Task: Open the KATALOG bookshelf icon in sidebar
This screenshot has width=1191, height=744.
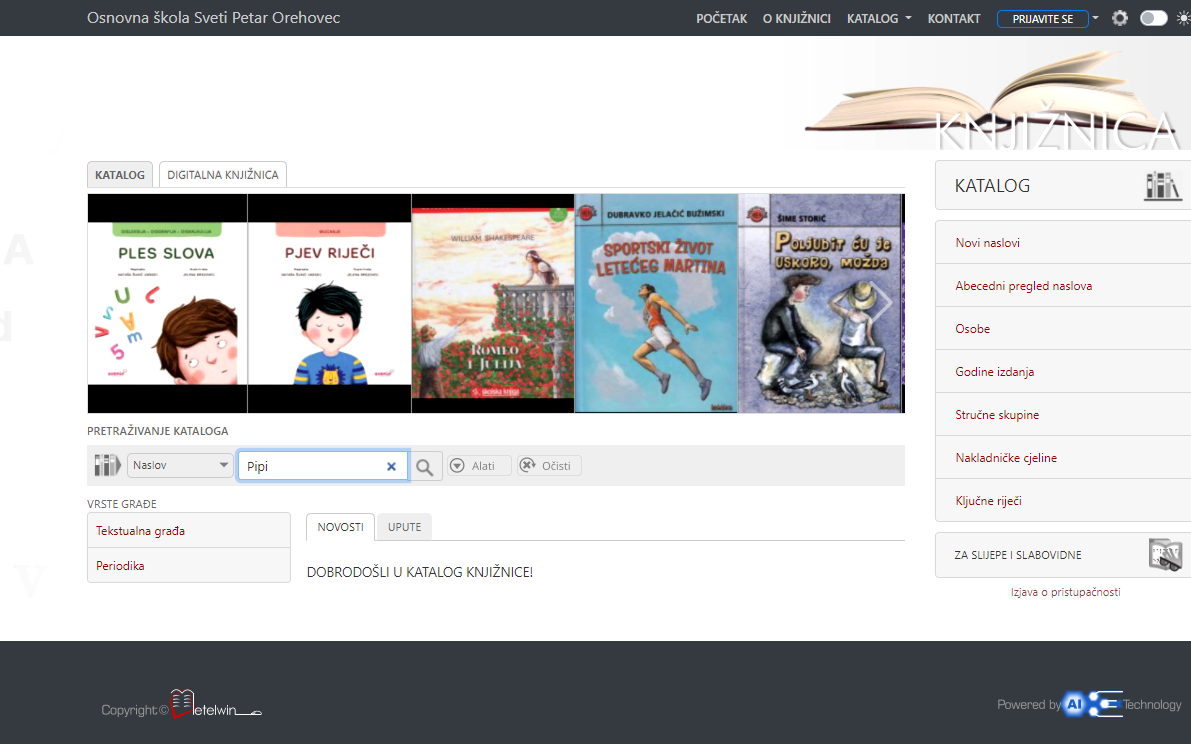Action: (x=1162, y=185)
